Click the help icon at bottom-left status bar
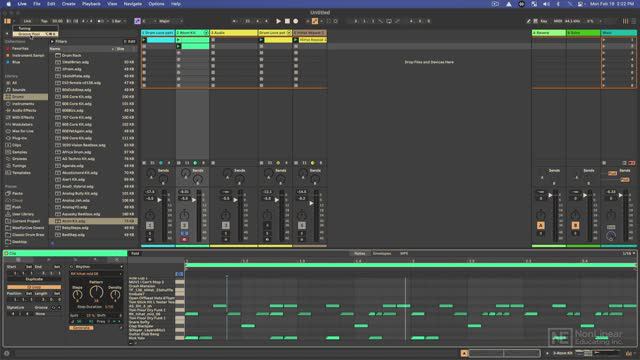This screenshot has width=640, height=360. (6, 354)
